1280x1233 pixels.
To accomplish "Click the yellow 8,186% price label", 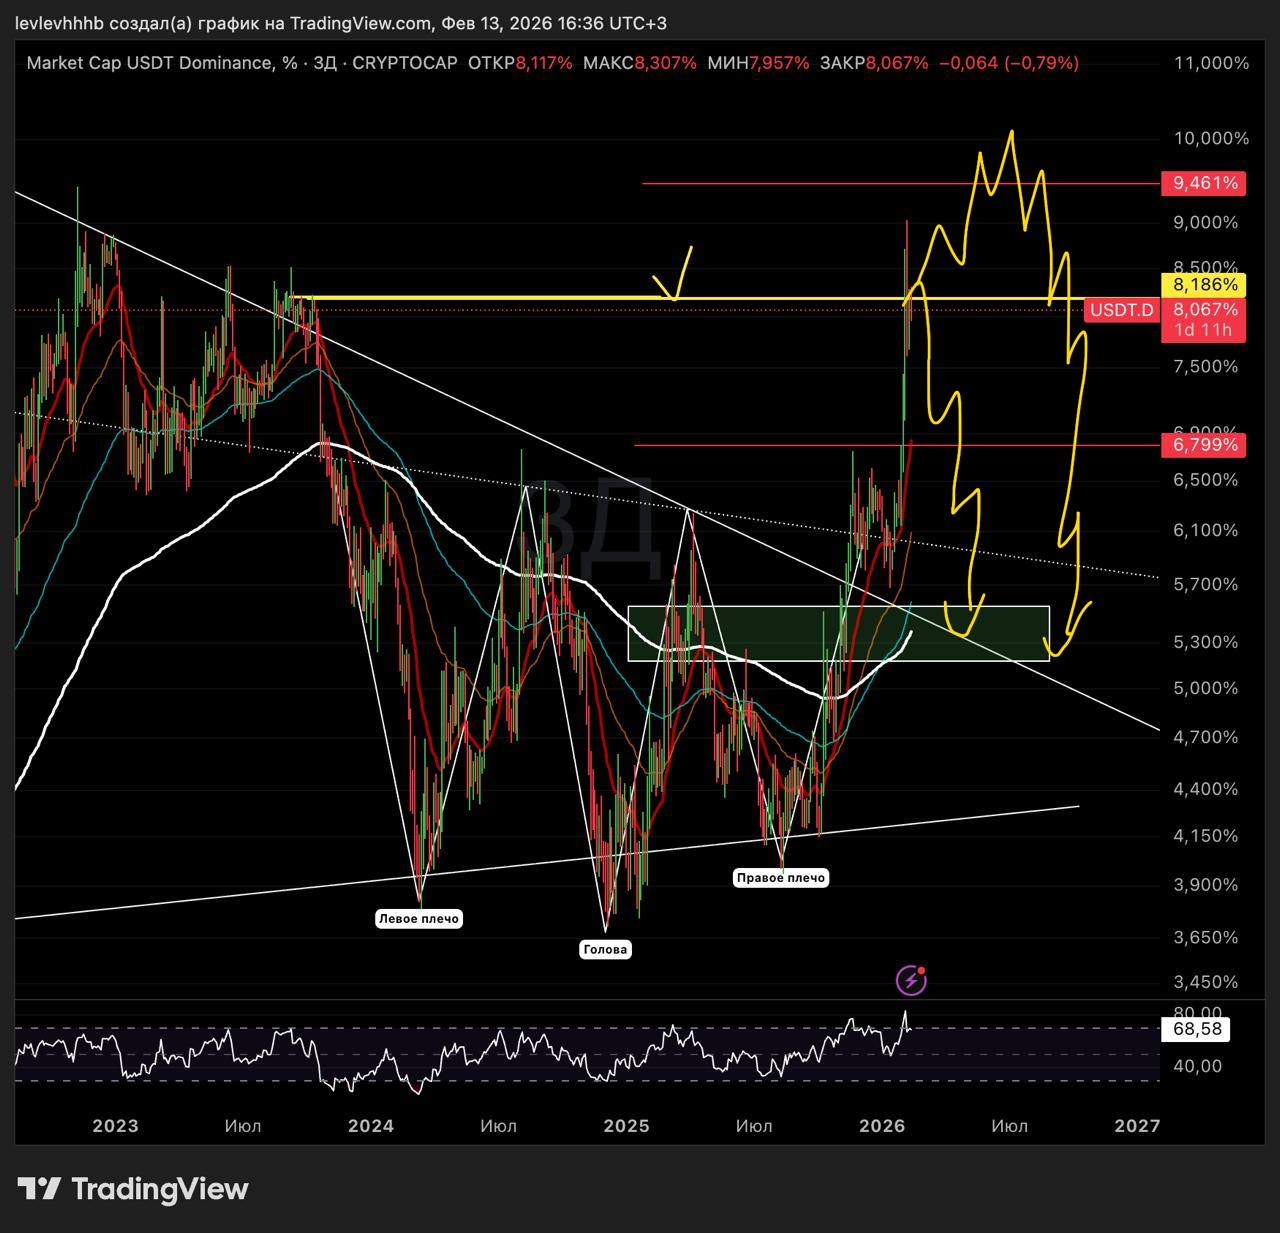I will pyautogui.click(x=1203, y=285).
